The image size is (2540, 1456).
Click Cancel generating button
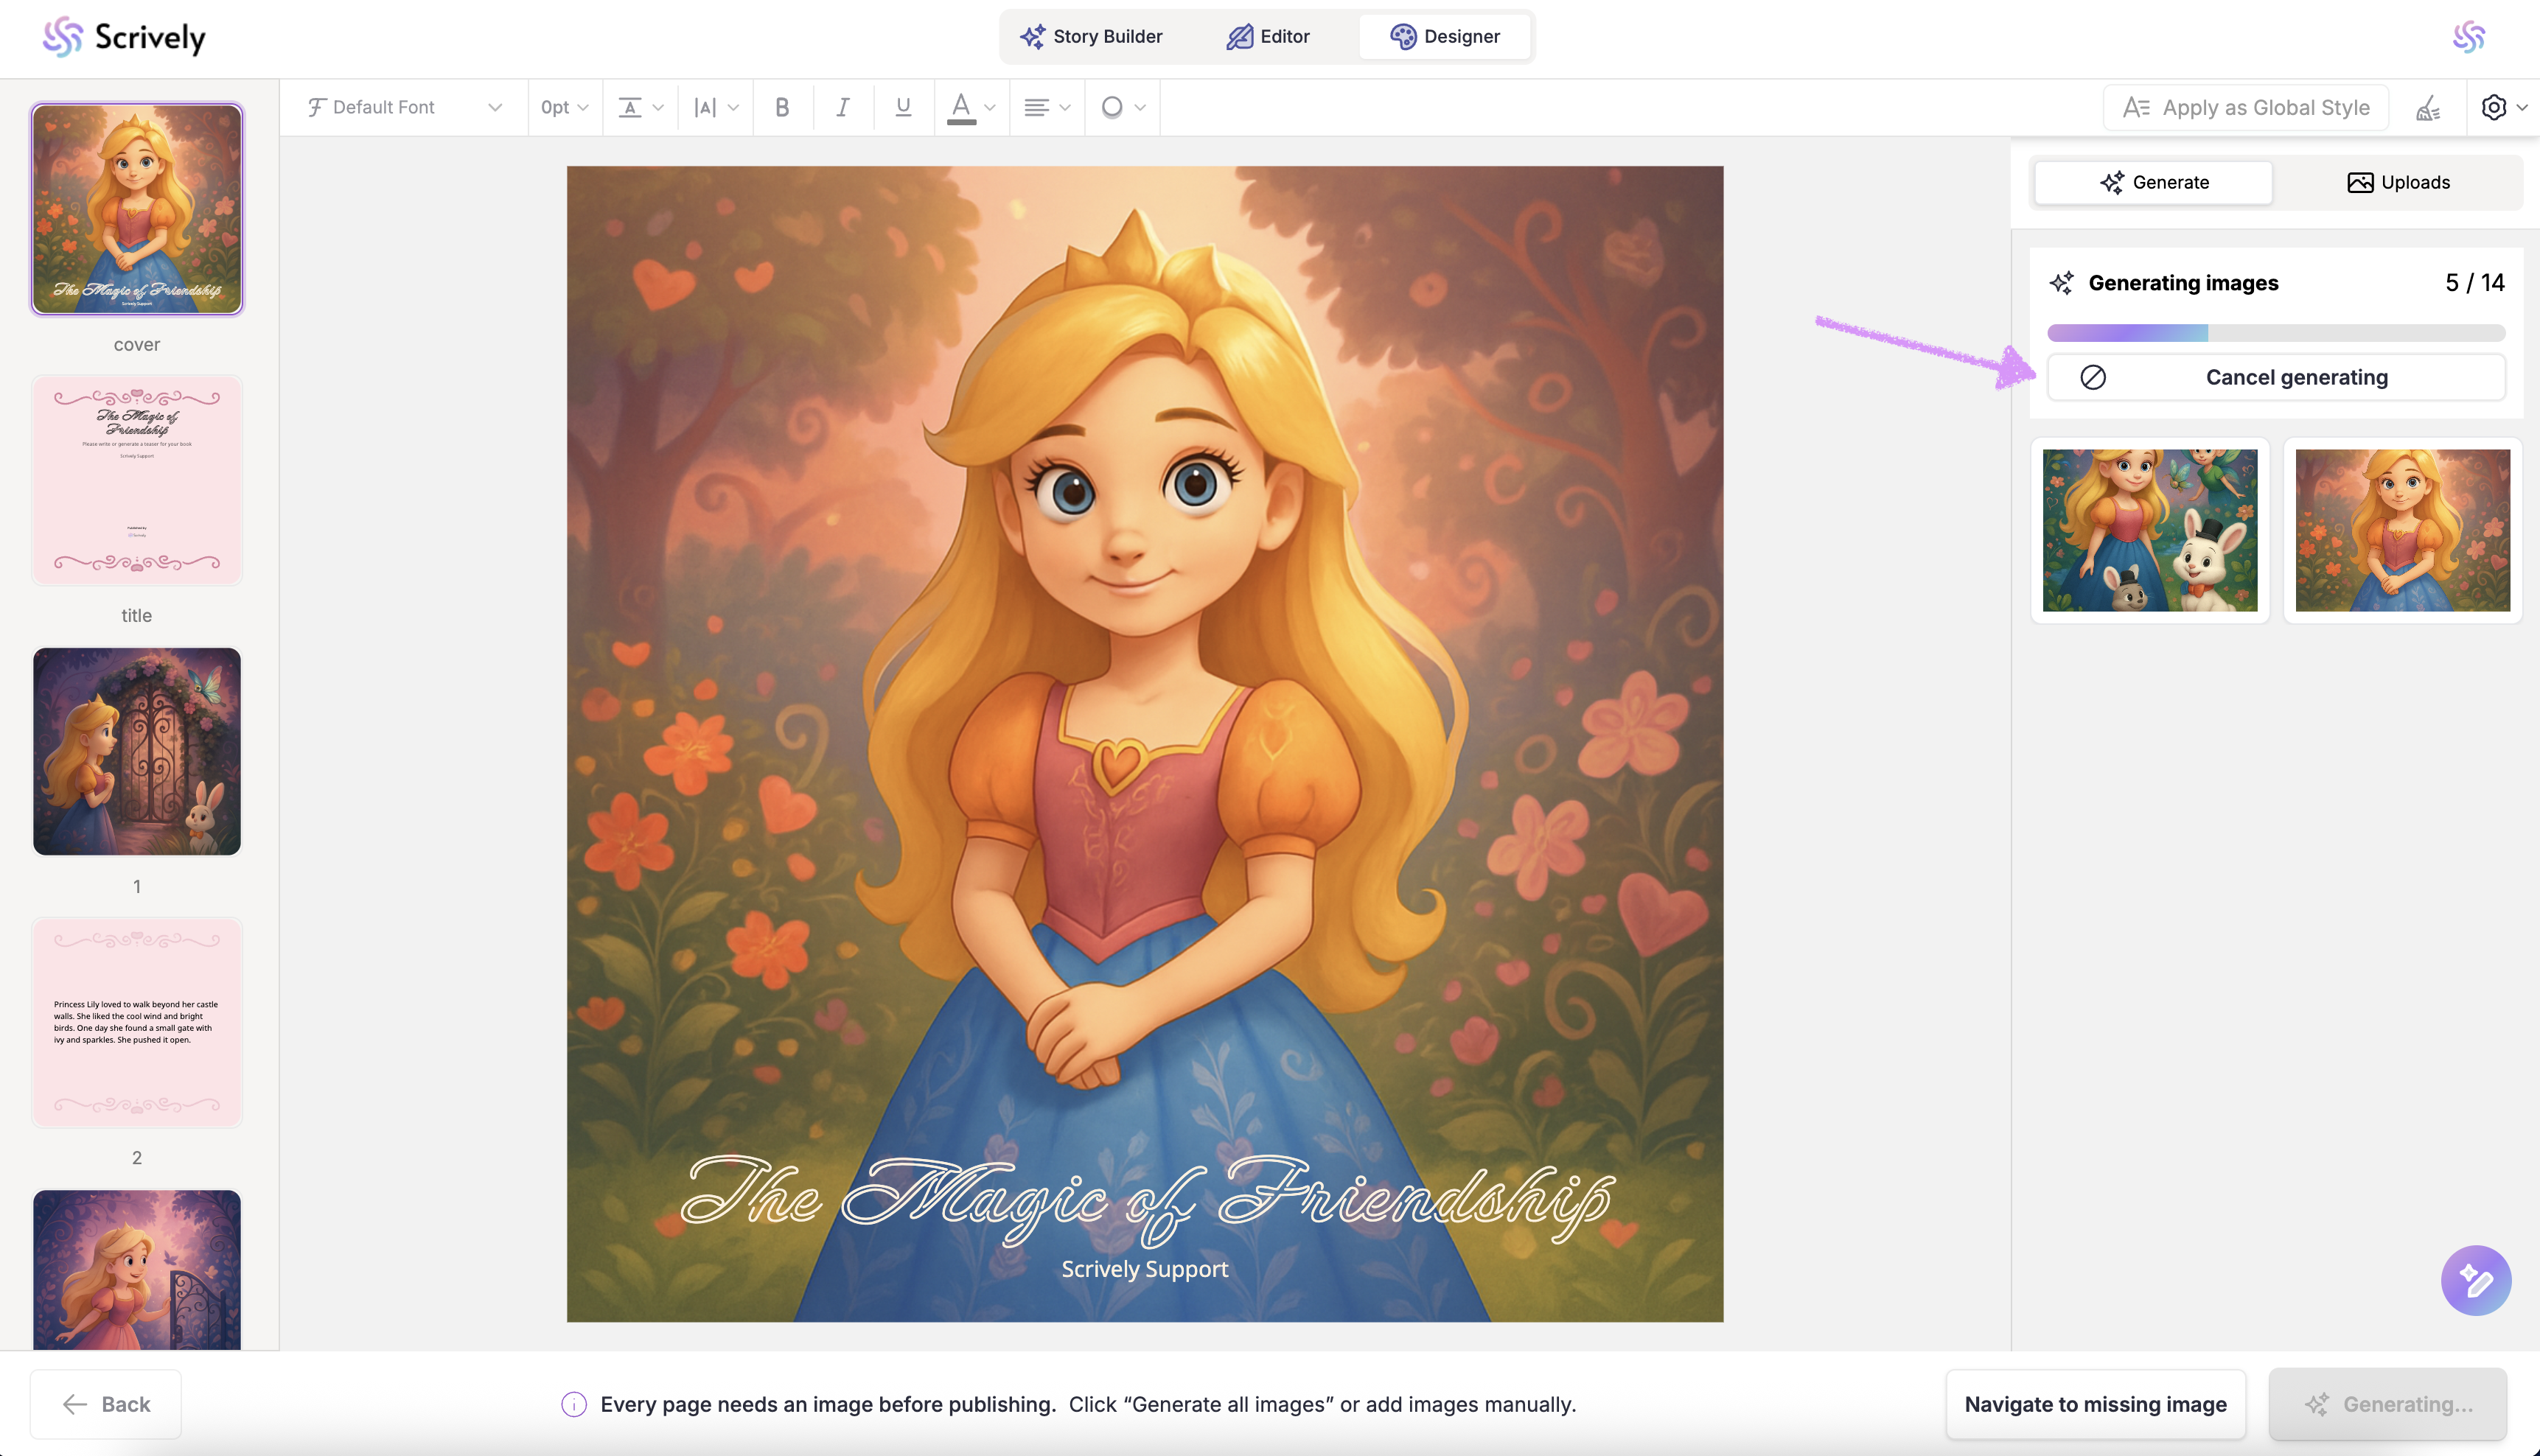(x=2276, y=377)
